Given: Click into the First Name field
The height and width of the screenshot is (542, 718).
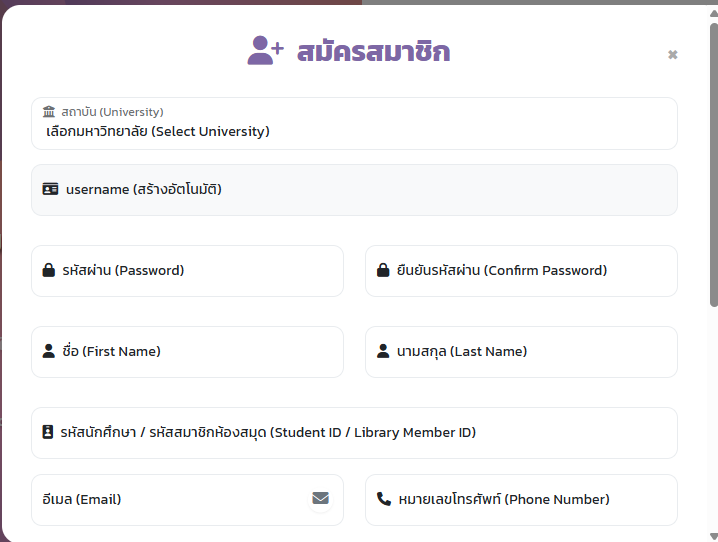Looking at the screenshot, I should click(187, 352).
